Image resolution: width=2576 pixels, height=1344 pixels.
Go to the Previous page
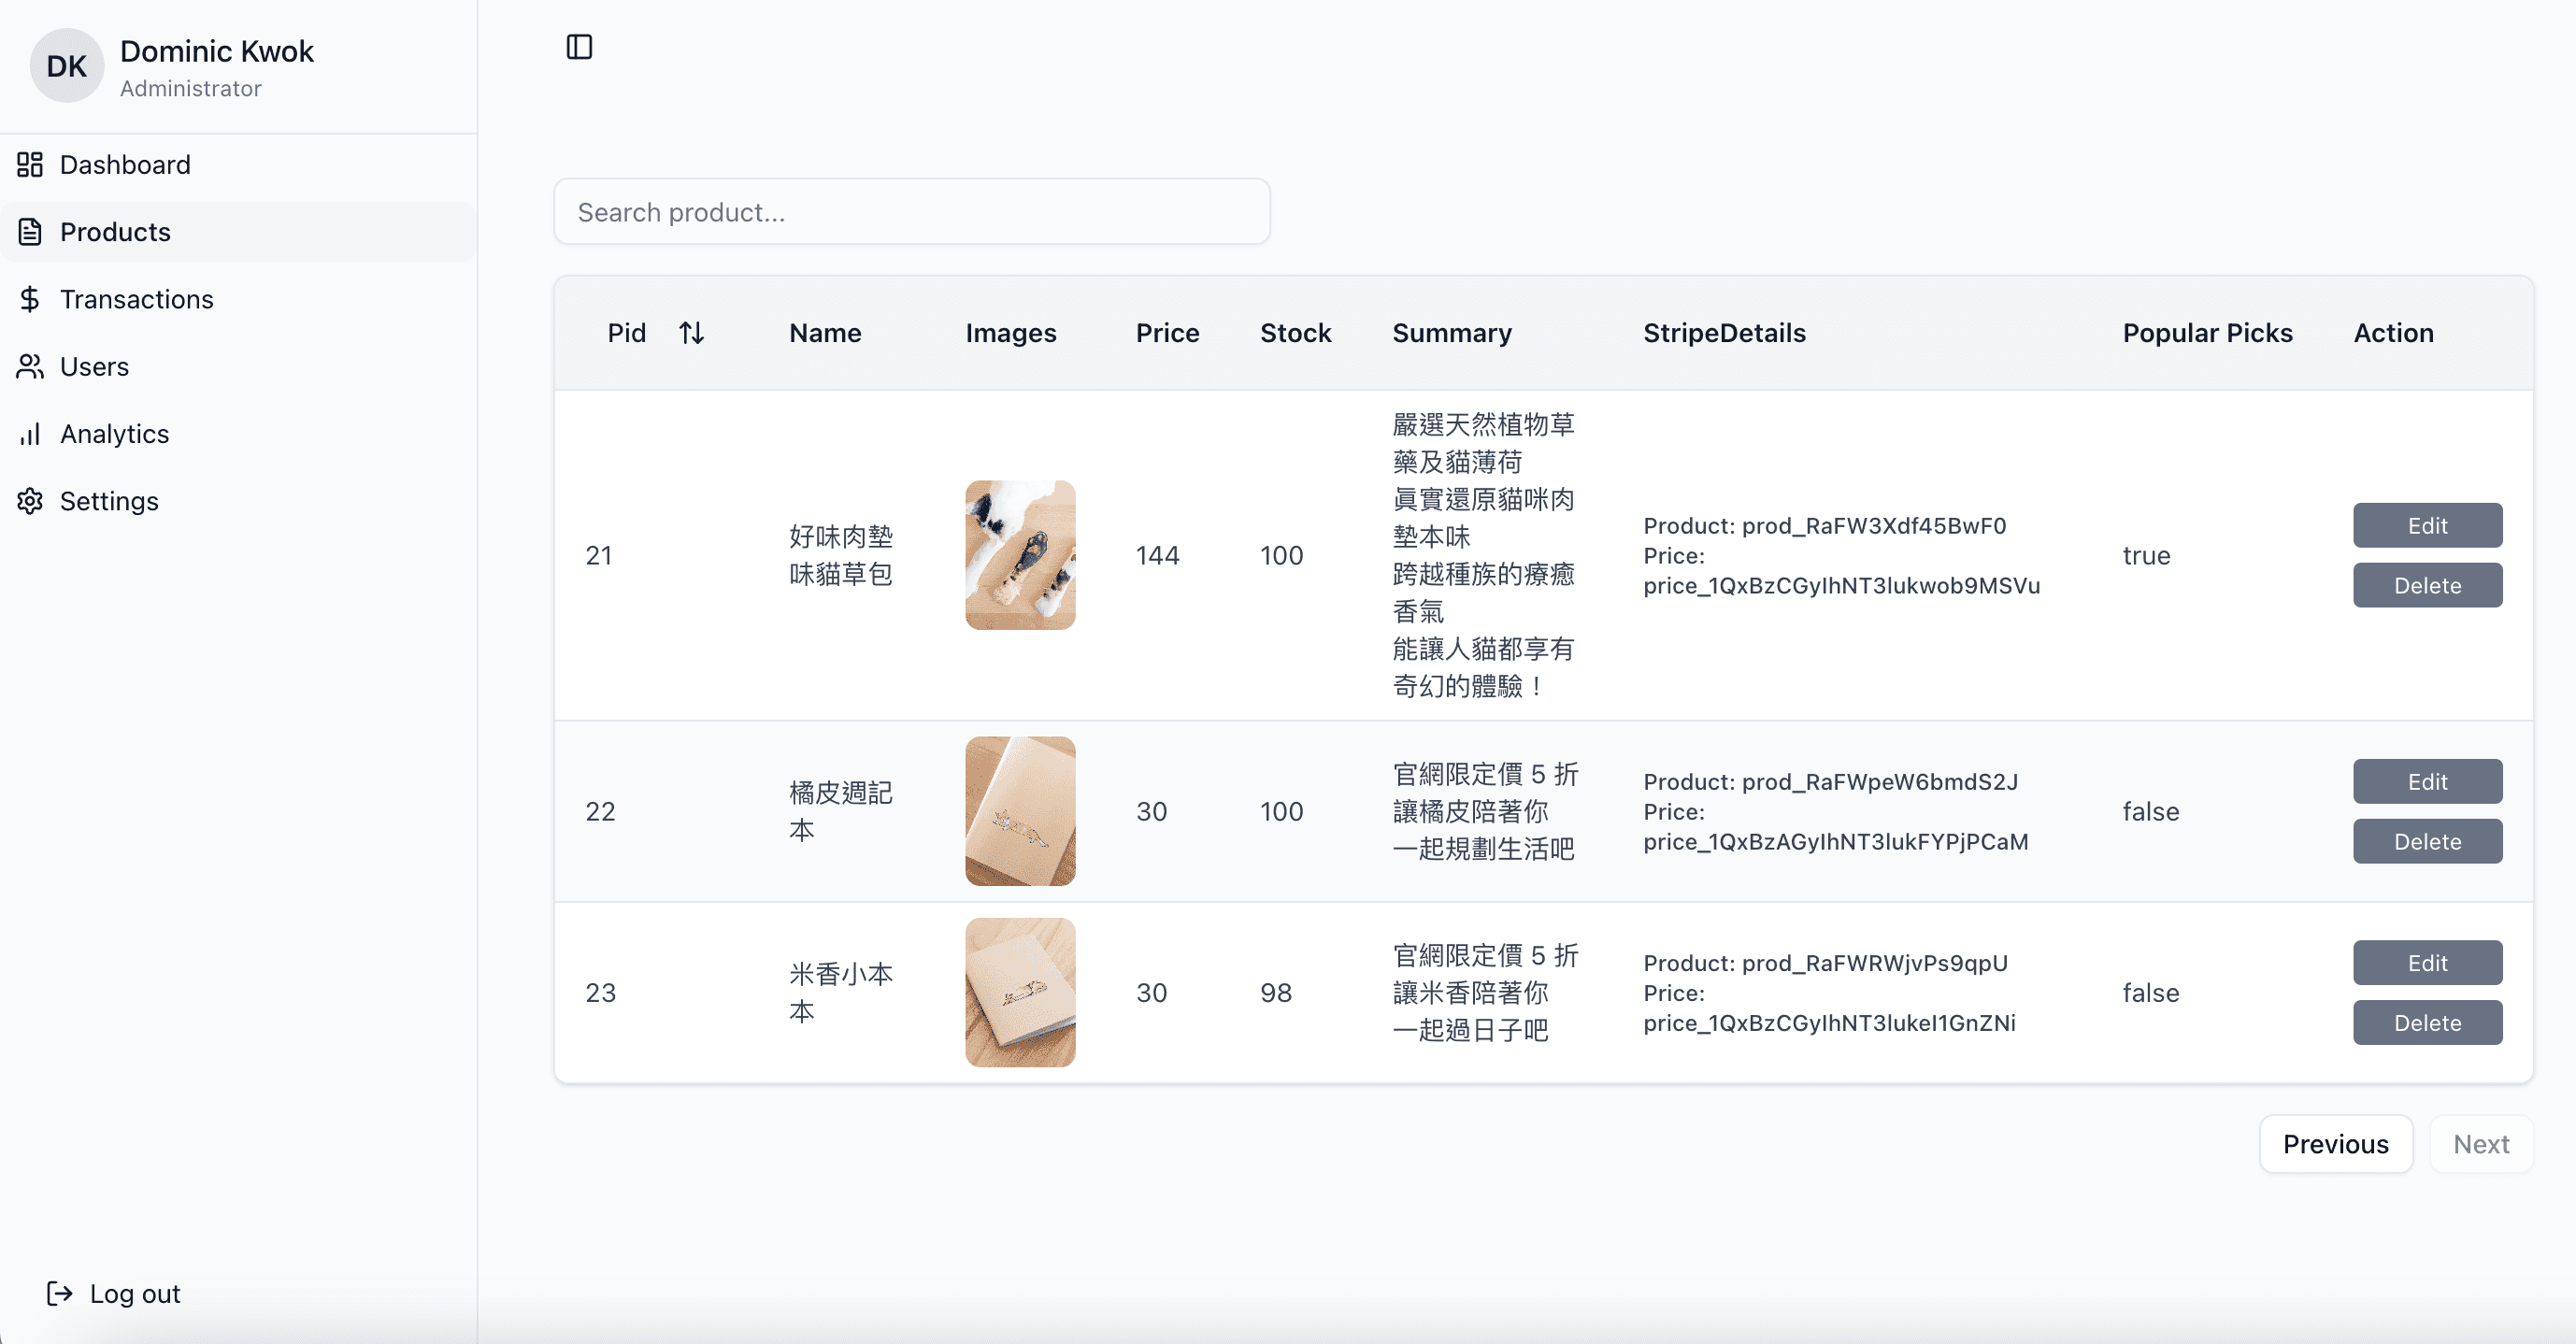(x=2335, y=1143)
